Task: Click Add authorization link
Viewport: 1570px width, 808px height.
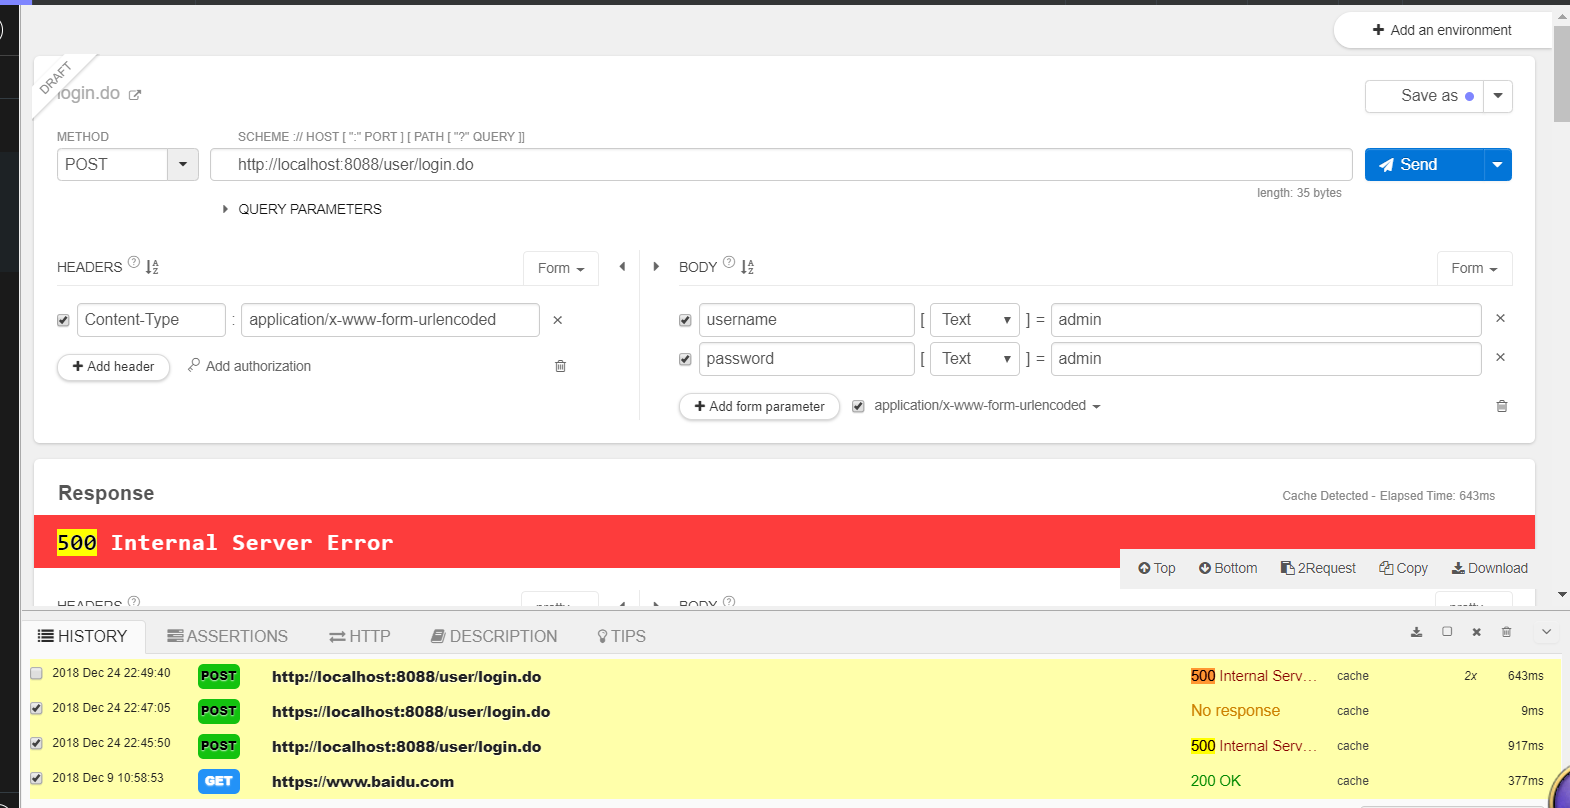Action: (x=249, y=366)
